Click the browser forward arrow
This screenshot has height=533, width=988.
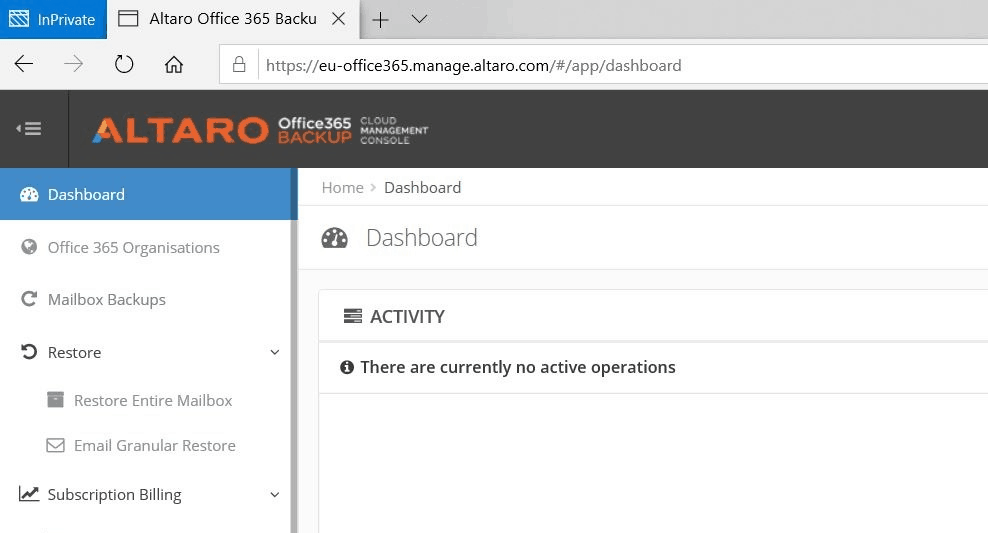tap(74, 64)
